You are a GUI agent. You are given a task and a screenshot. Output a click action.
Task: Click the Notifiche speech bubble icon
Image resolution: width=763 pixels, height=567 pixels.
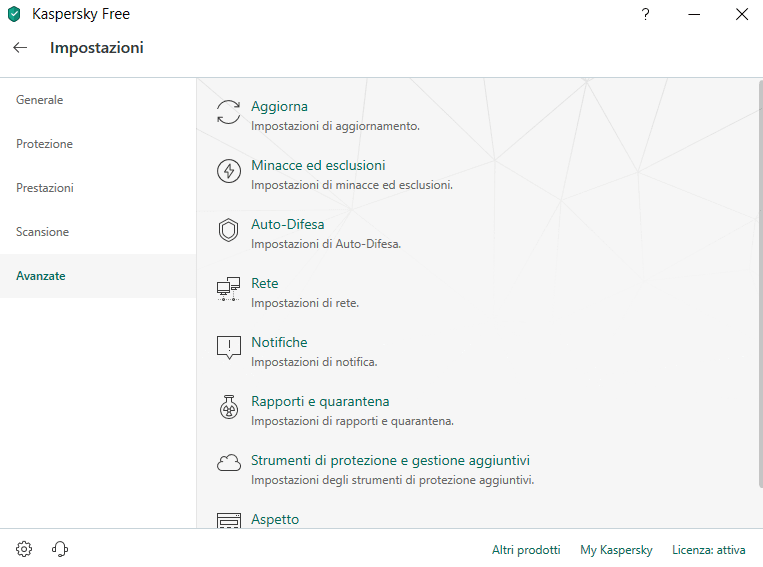point(229,348)
